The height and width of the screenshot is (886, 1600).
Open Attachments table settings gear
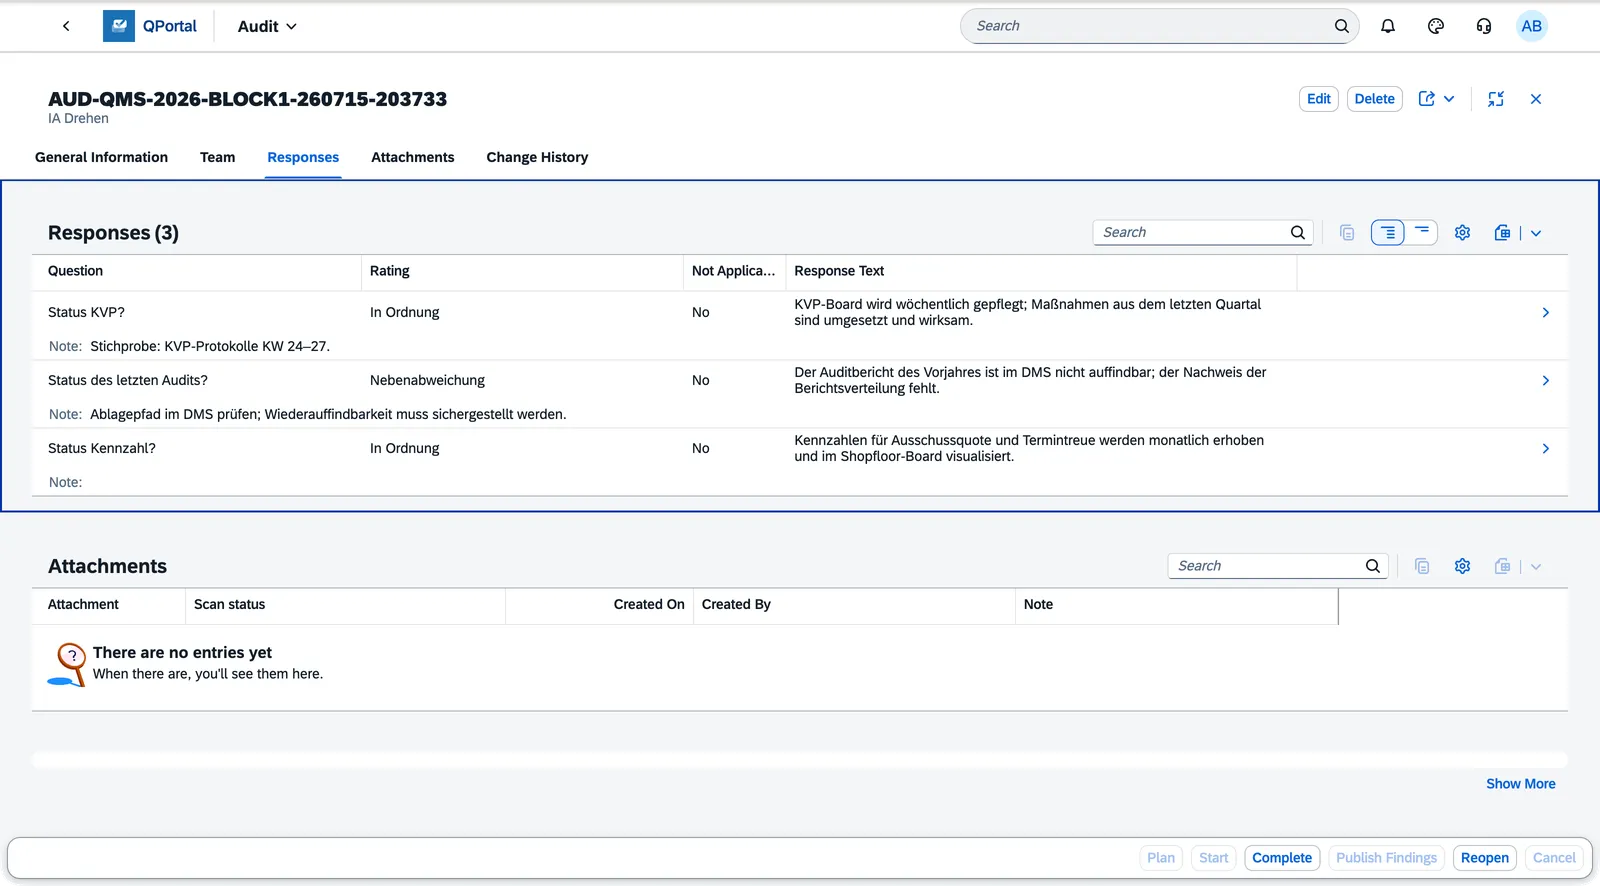[1462, 567]
